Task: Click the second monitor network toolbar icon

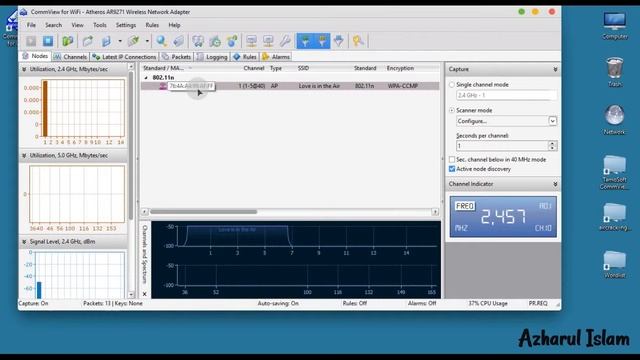Action: point(268,41)
